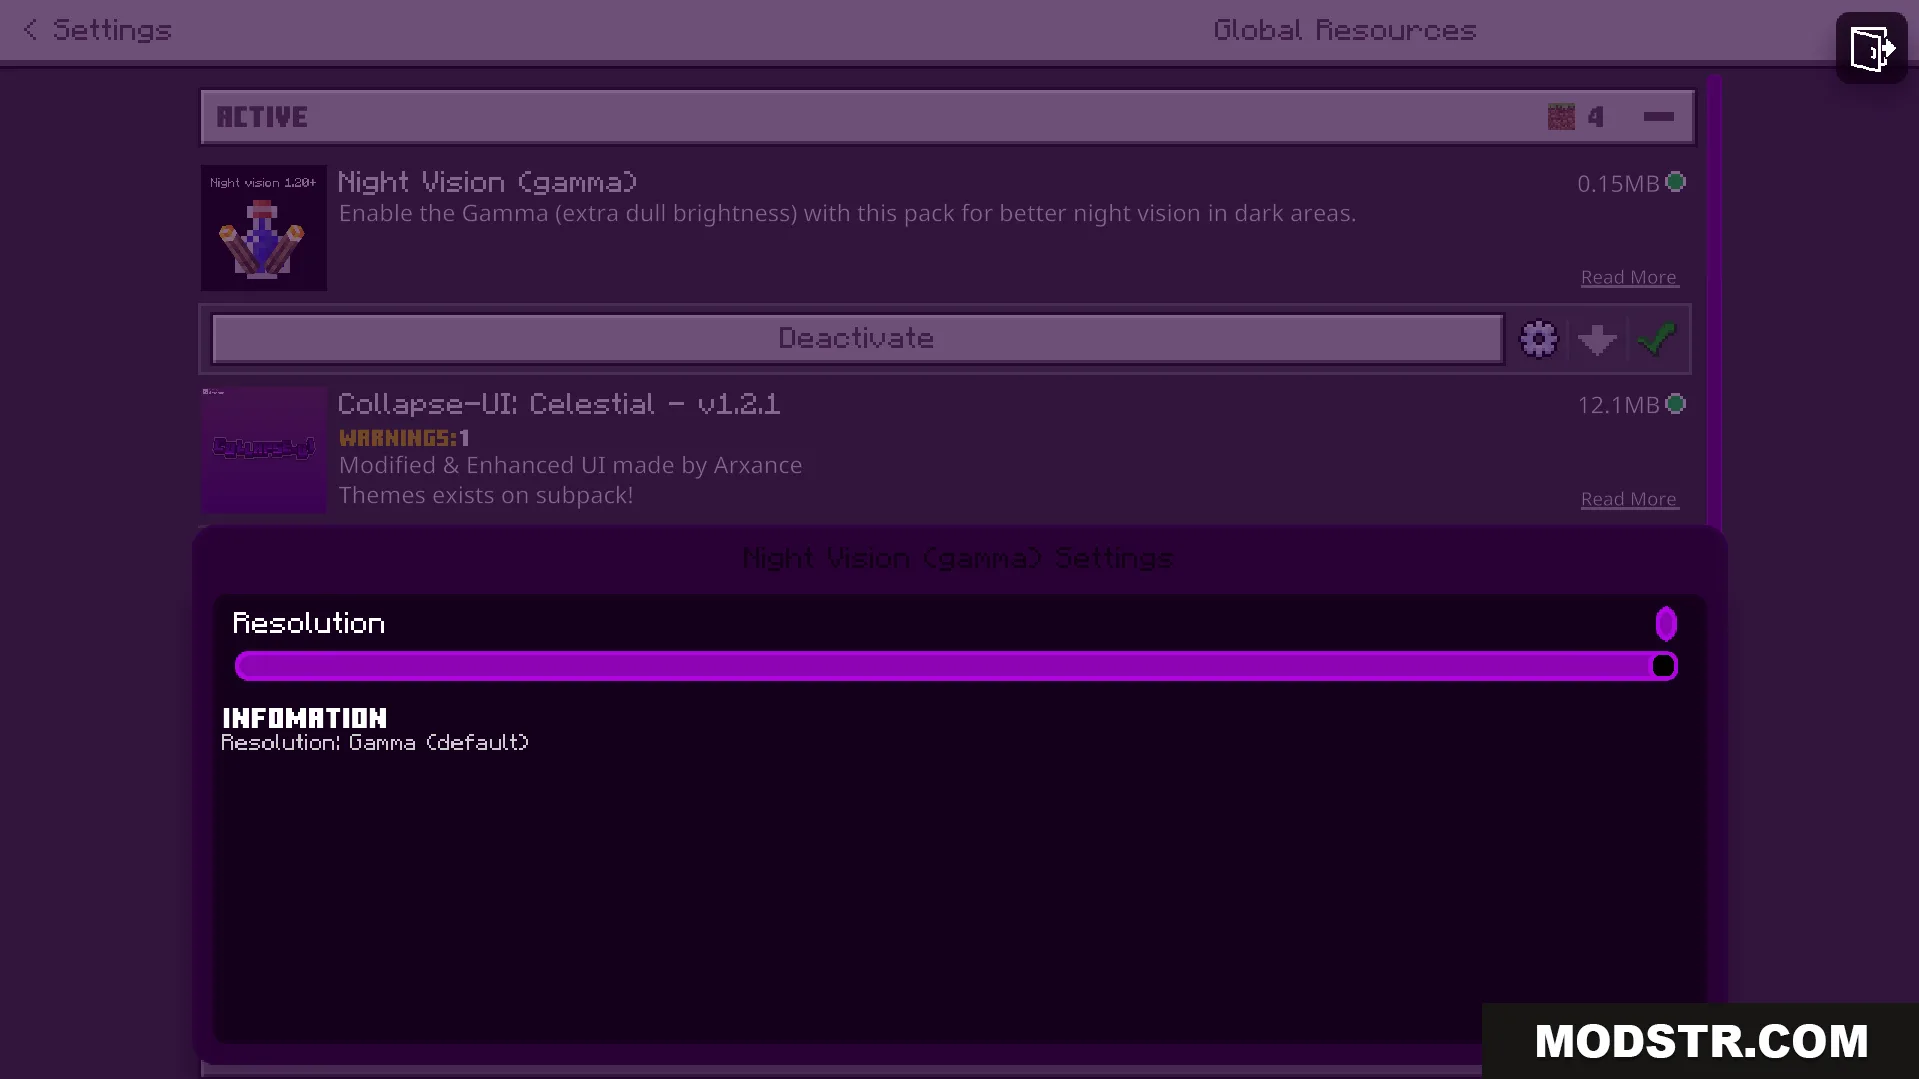Click the exit door icon
1919x1079 pixels.
(x=1871, y=48)
